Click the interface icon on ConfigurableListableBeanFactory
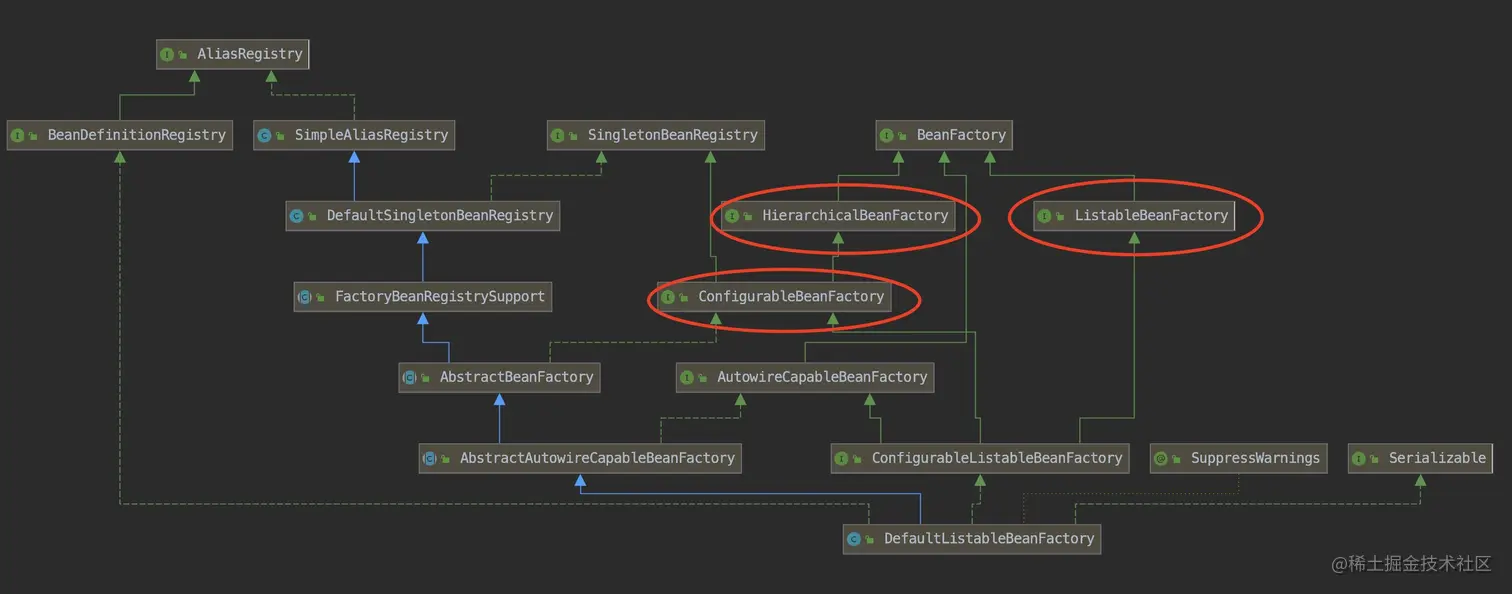Viewport: 1512px width, 594px height. coord(842,459)
